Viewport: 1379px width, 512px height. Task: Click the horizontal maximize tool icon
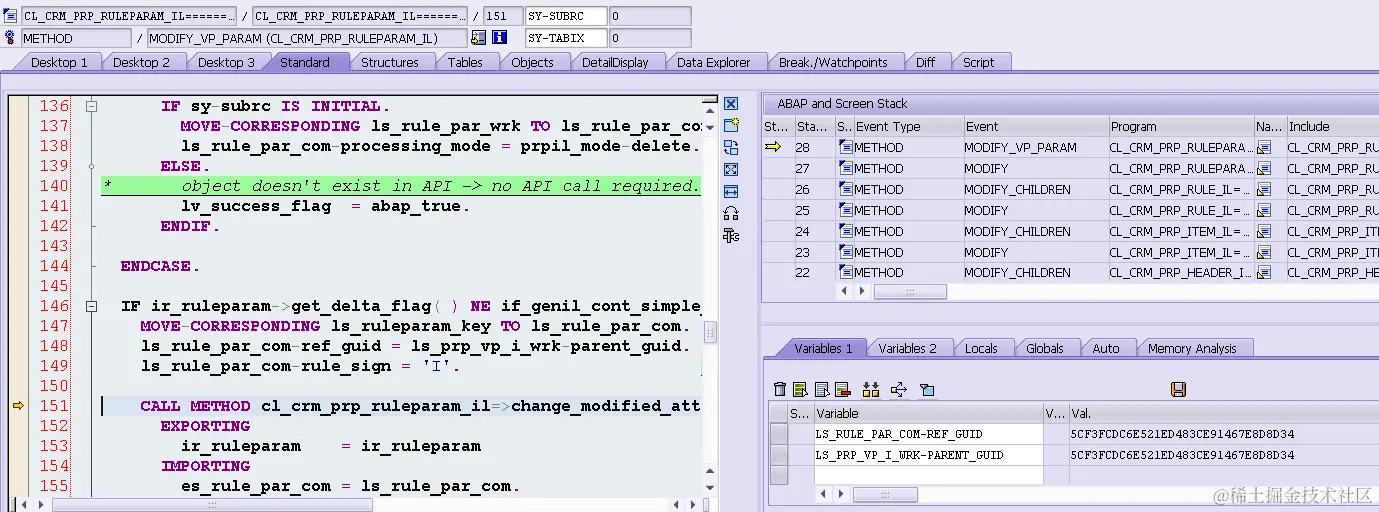[731, 191]
